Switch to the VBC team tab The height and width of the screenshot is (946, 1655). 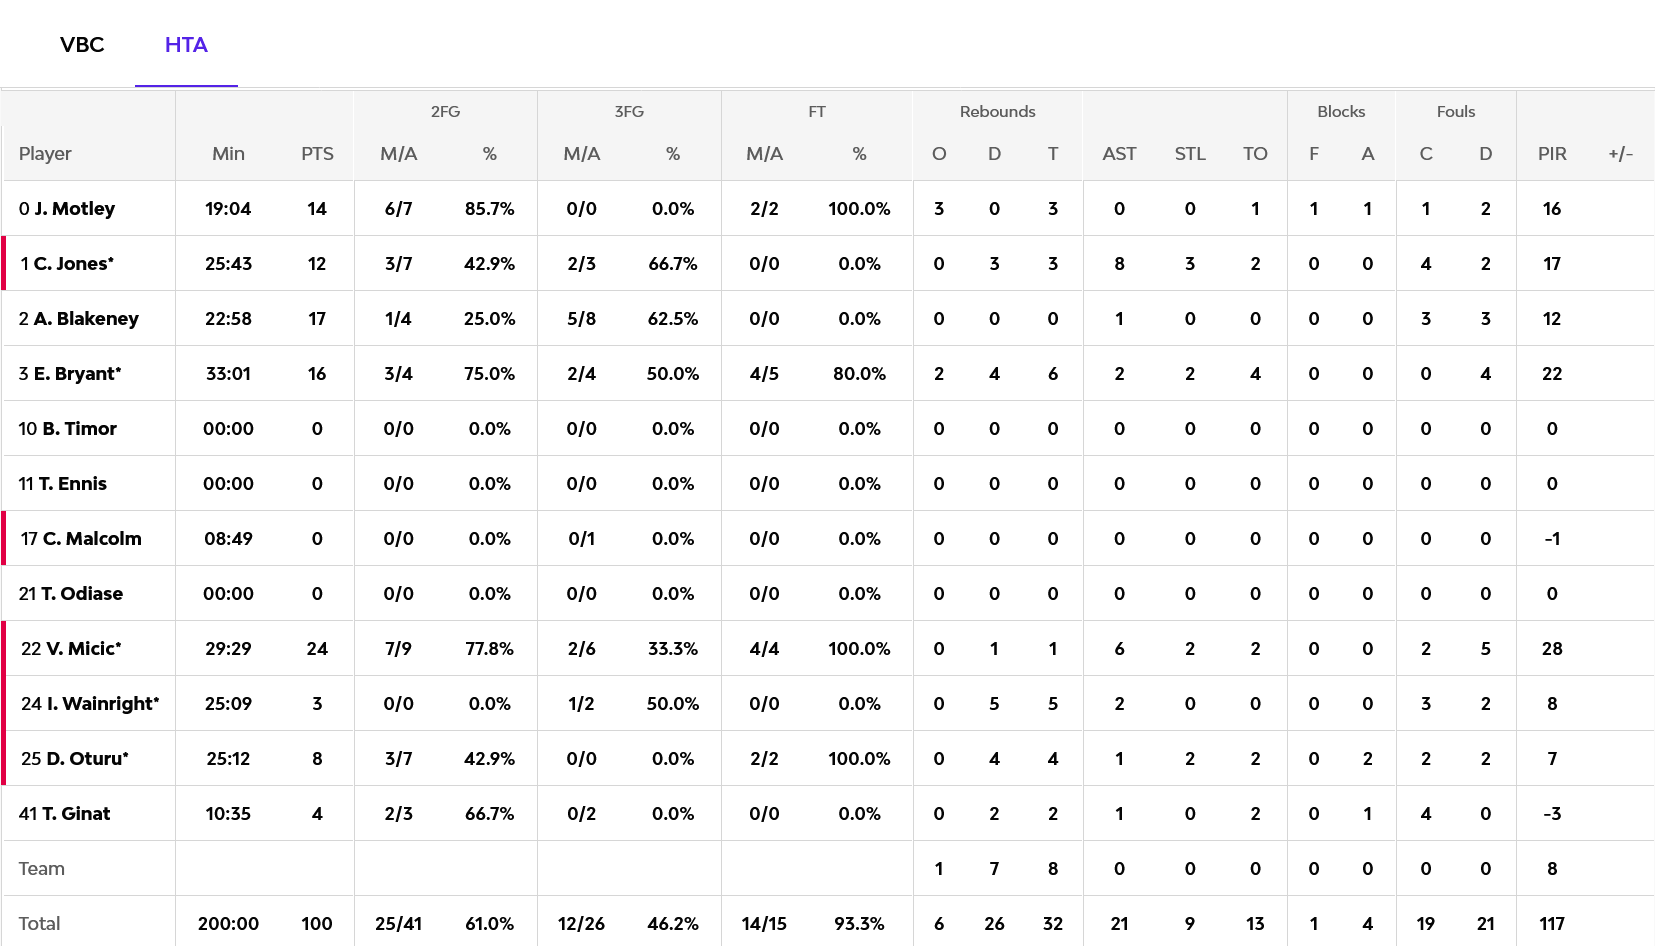point(82,45)
